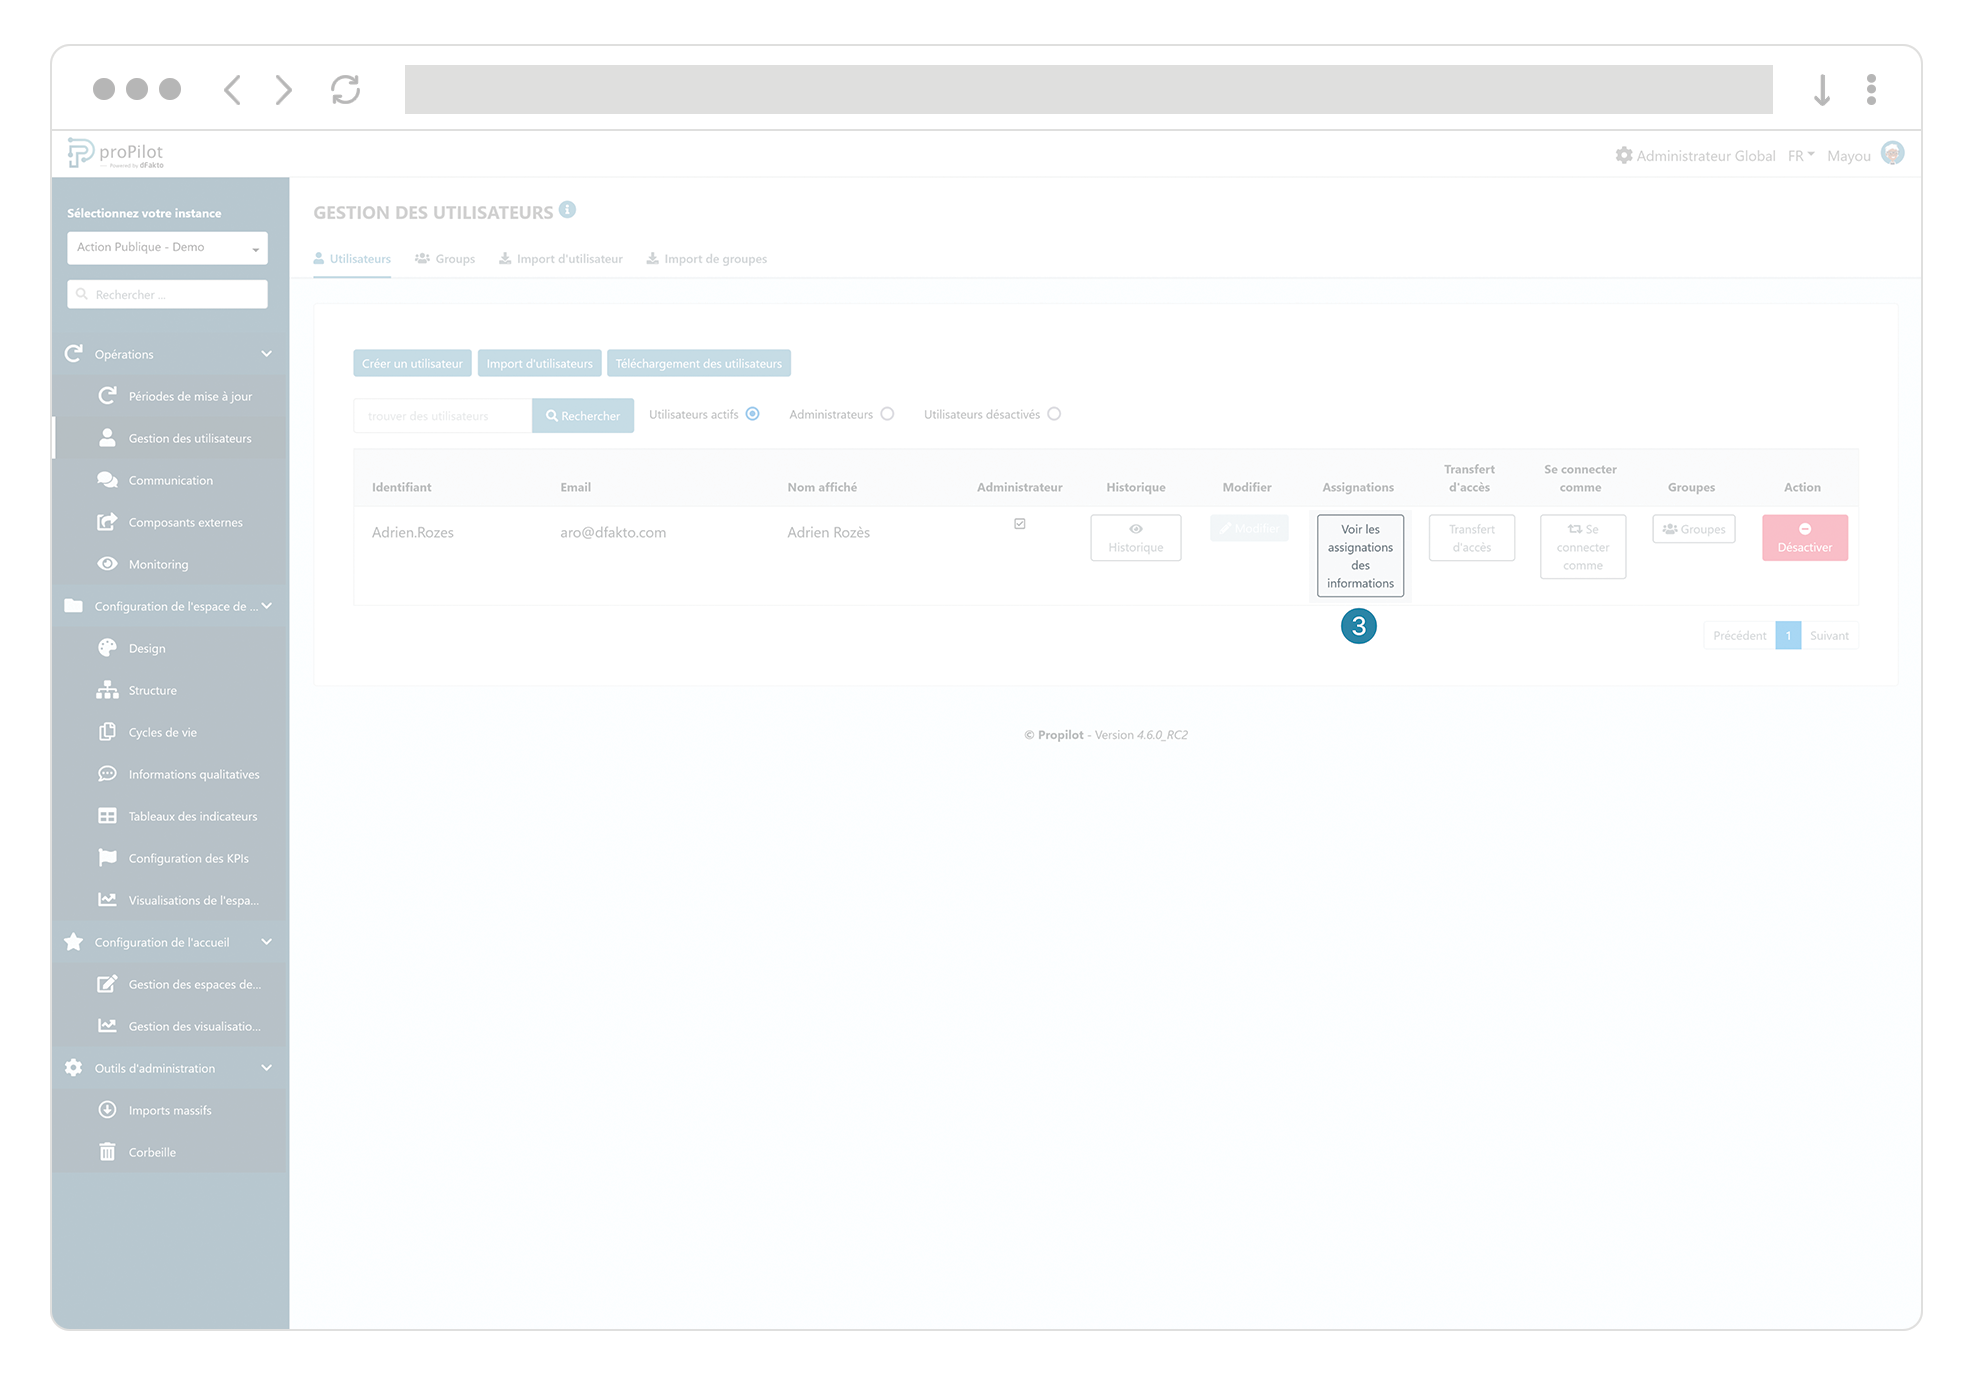Screen dimensions: 1973x1384
Task: Click the Composants externes icon
Action: [x=108, y=521]
